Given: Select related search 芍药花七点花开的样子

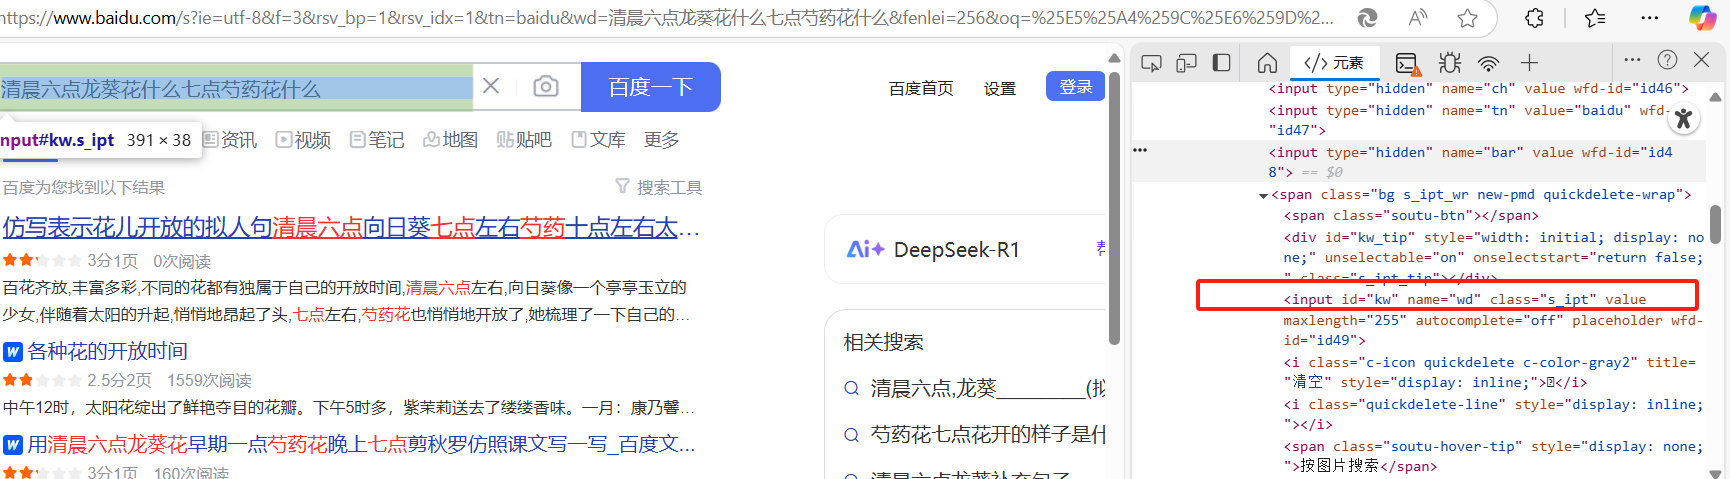Looking at the screenshot, I should pos(988,434).
